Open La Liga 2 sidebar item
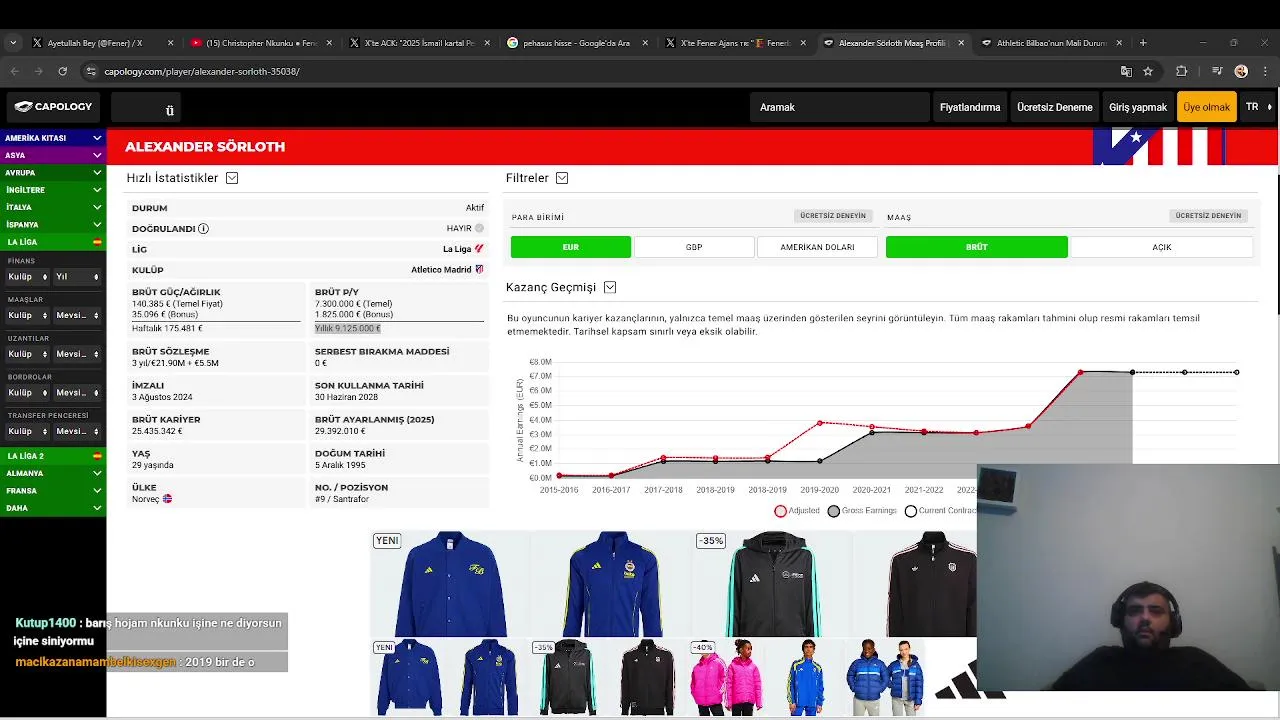The image size is (1280, 720). tap(53, 456)
